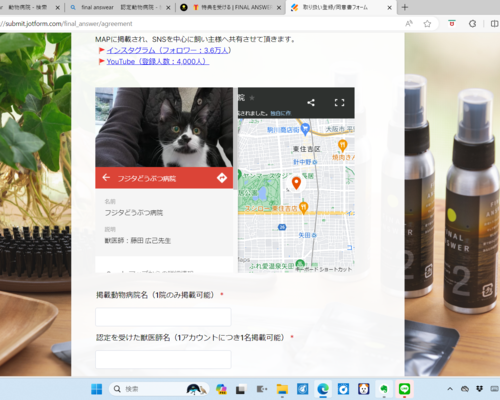Click the circular arrow toolbar icon right of the red extension
The width and height of the screenshot is (500, 400).
pyautogui.click(x=472, y=24)
